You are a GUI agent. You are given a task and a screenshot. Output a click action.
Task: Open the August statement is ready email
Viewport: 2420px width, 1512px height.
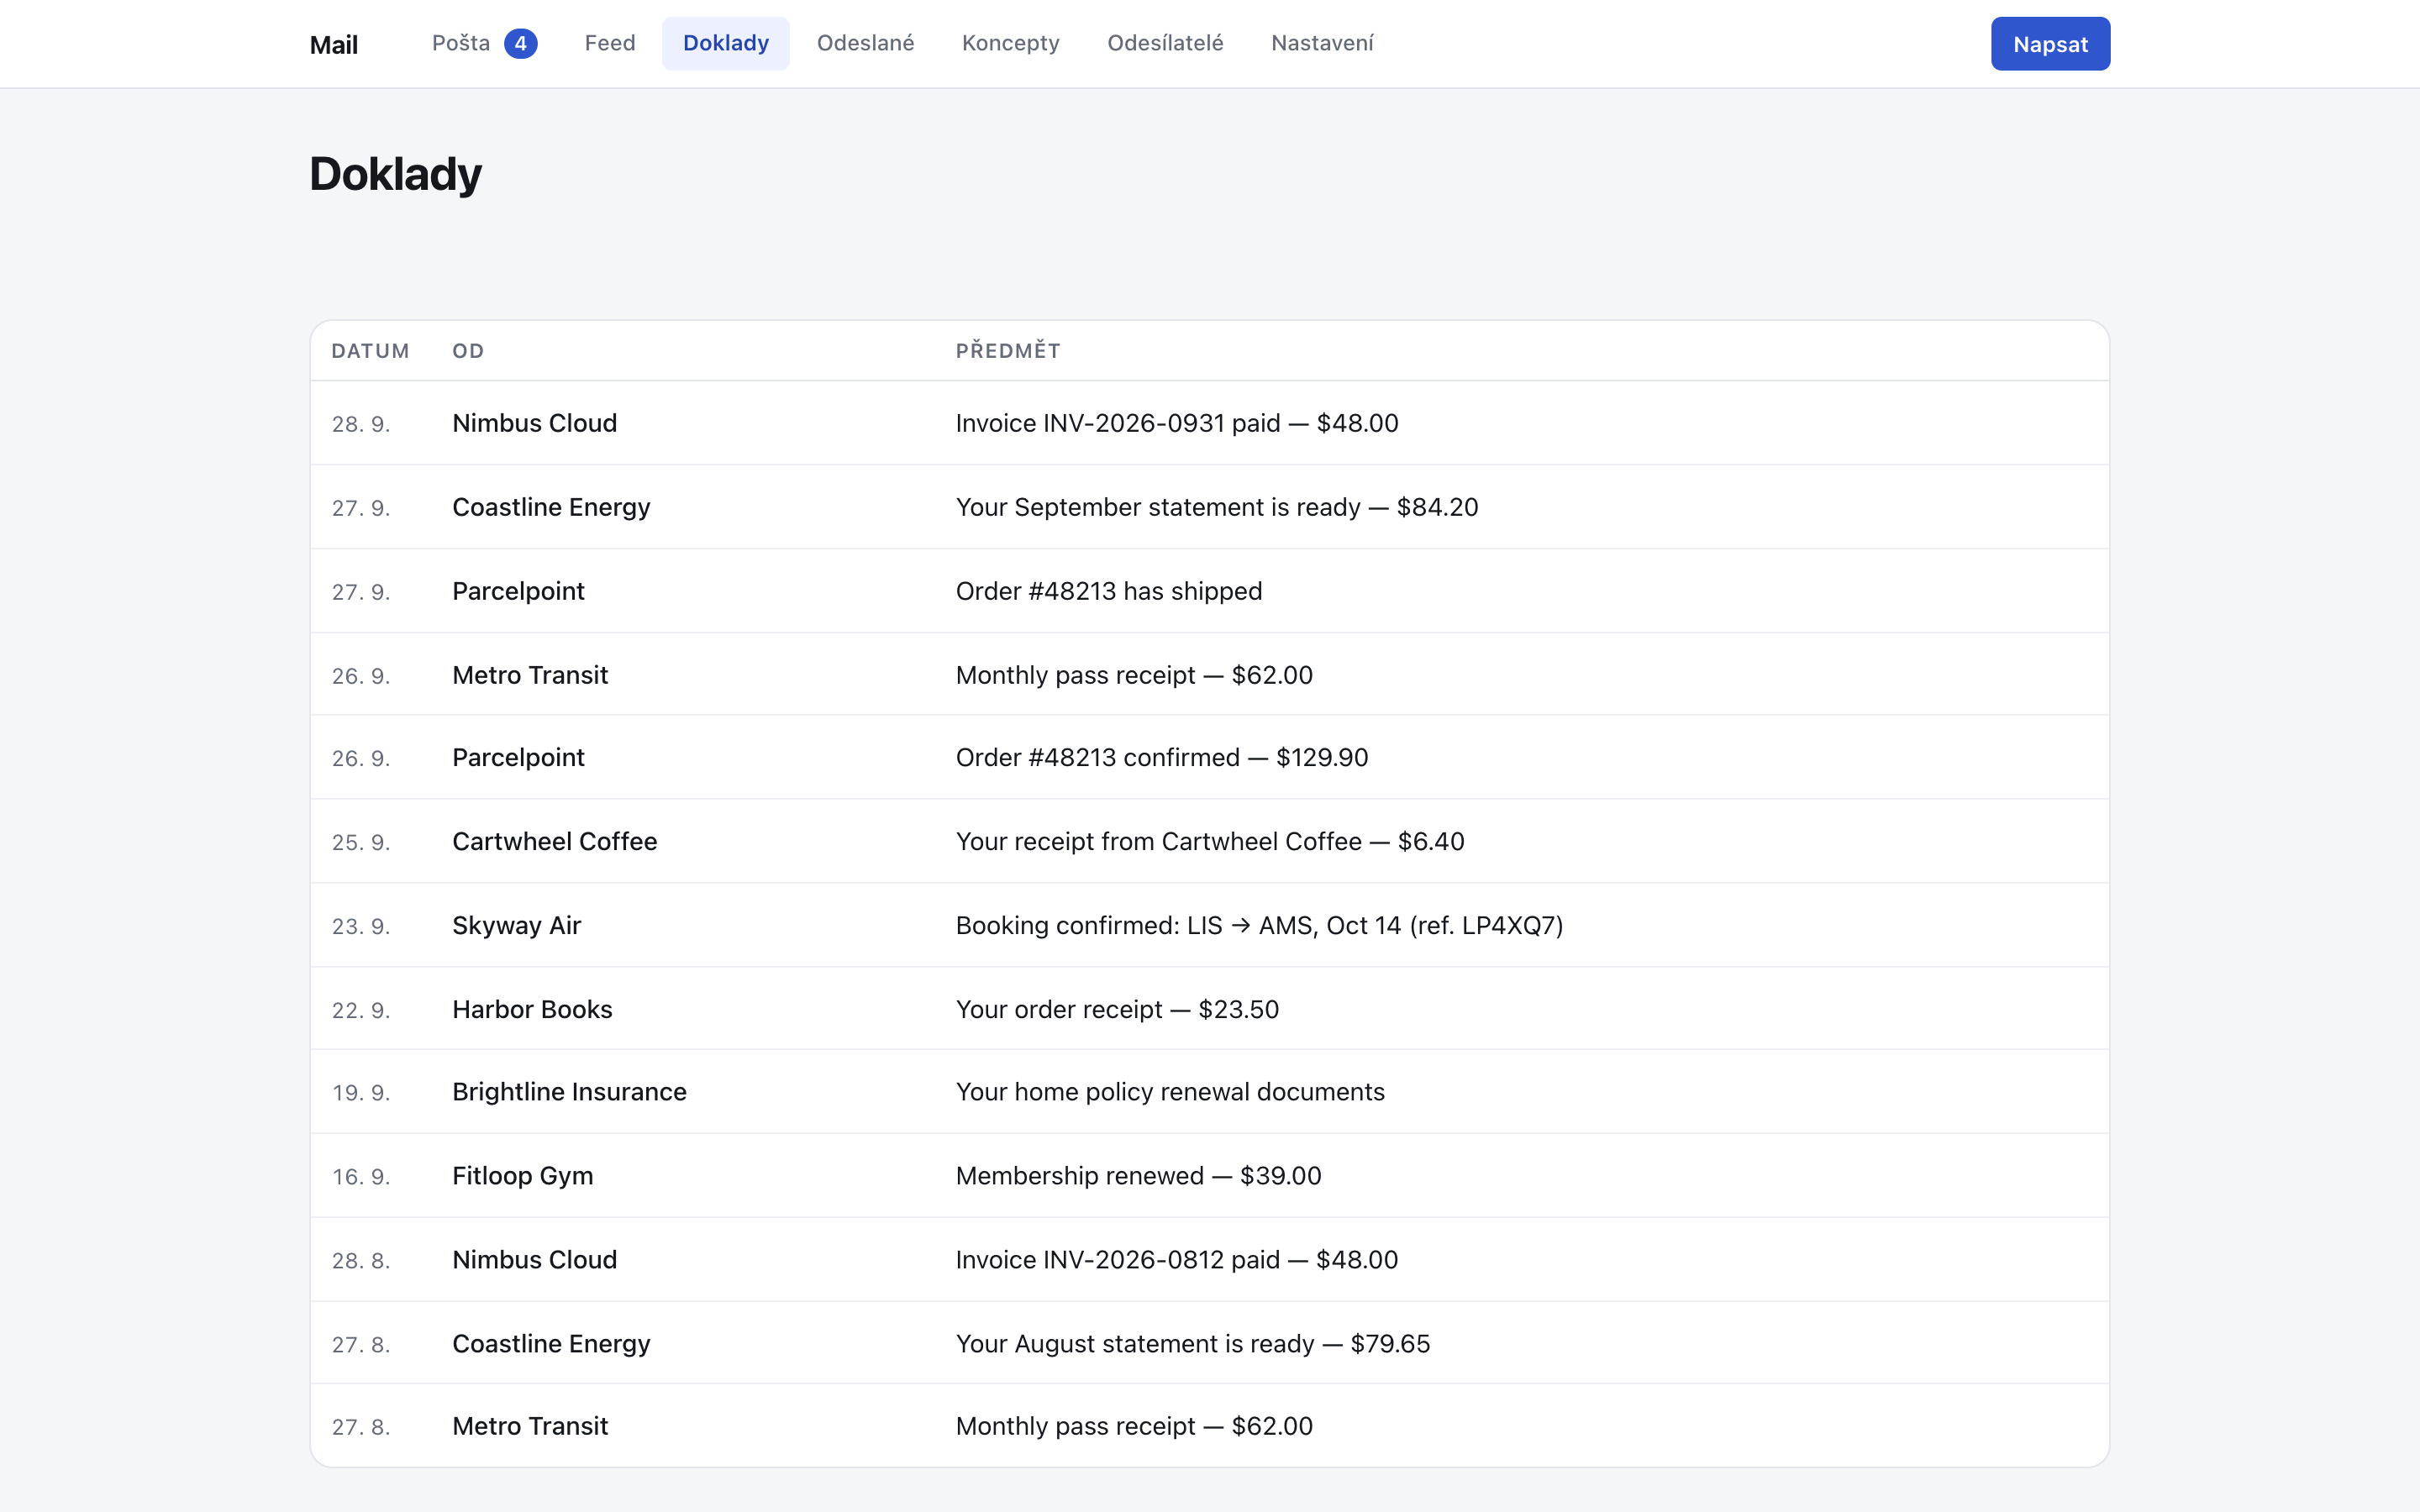click(1210, 1343)
